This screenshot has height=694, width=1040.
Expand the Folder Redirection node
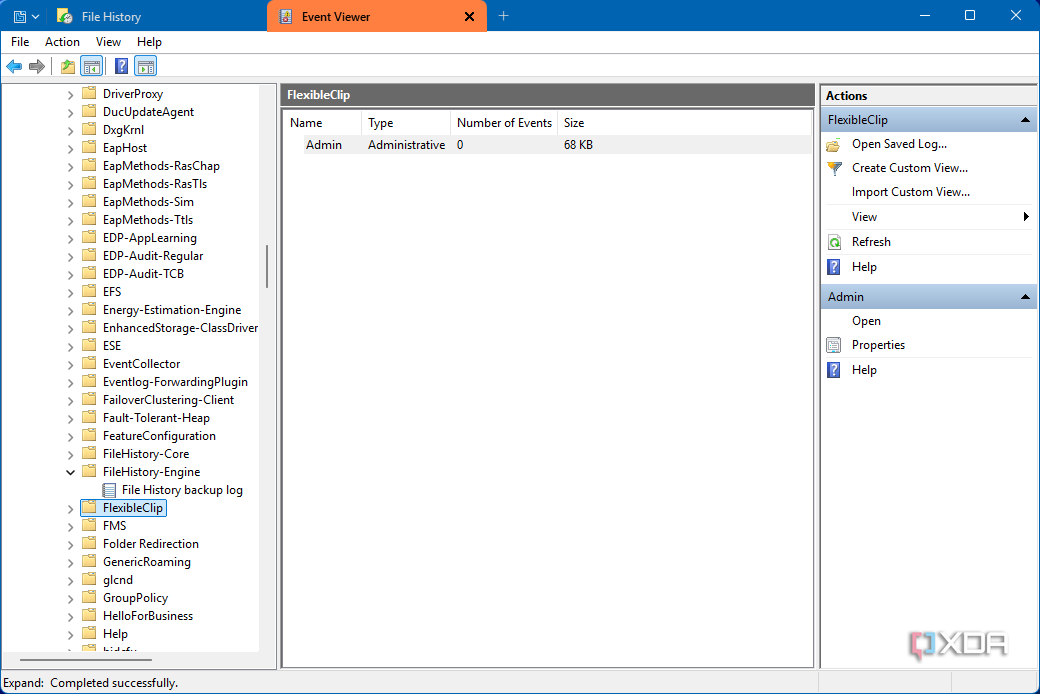(70, 545)
